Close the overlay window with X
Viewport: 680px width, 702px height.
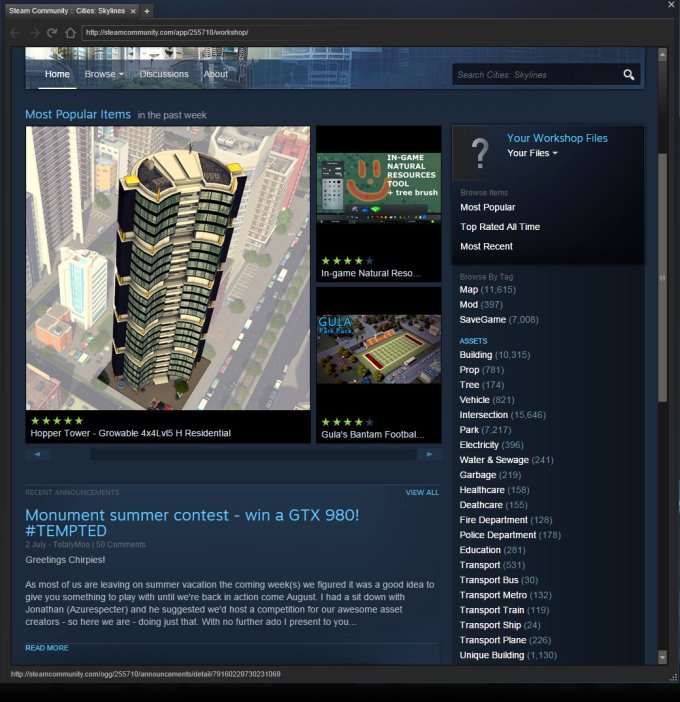[x=671, y=4]
